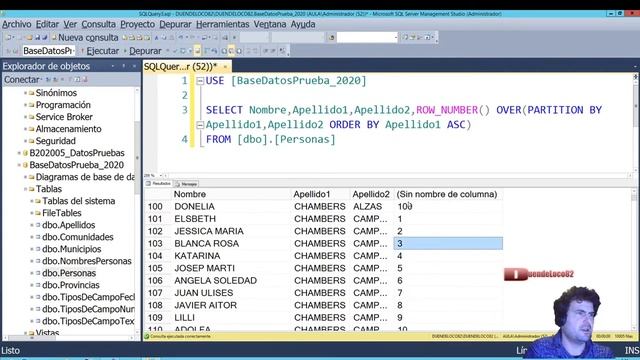Close the SQLQuer...r (52))* tab
The width and height of the screenshot is (640, 360).
pos(225,67)
